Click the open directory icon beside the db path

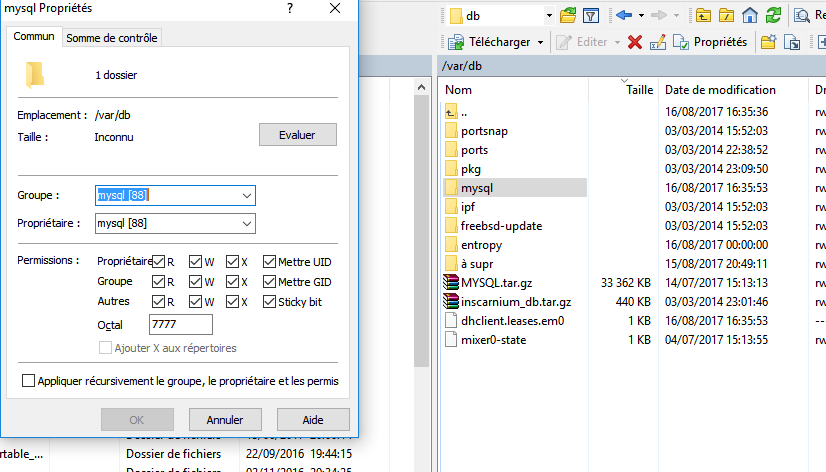pyautogui.click(x=568, y=15)
